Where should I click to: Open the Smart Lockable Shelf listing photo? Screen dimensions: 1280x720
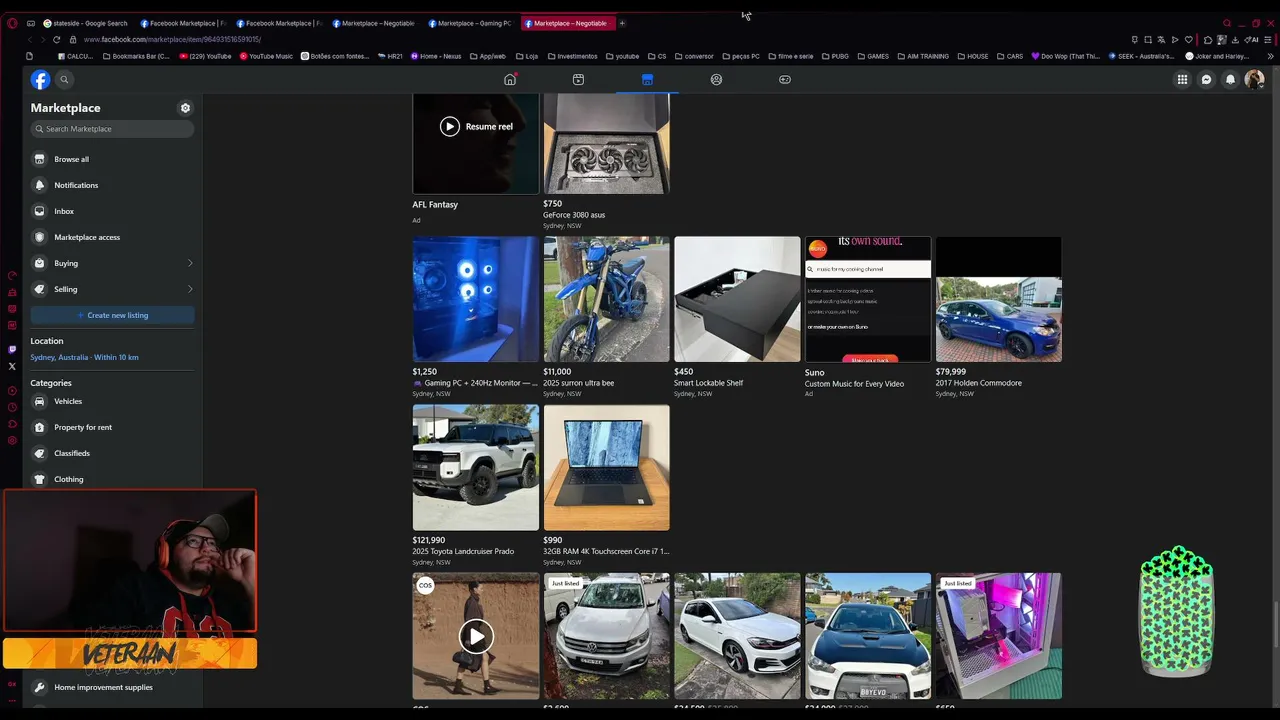[x=737, y=299]
